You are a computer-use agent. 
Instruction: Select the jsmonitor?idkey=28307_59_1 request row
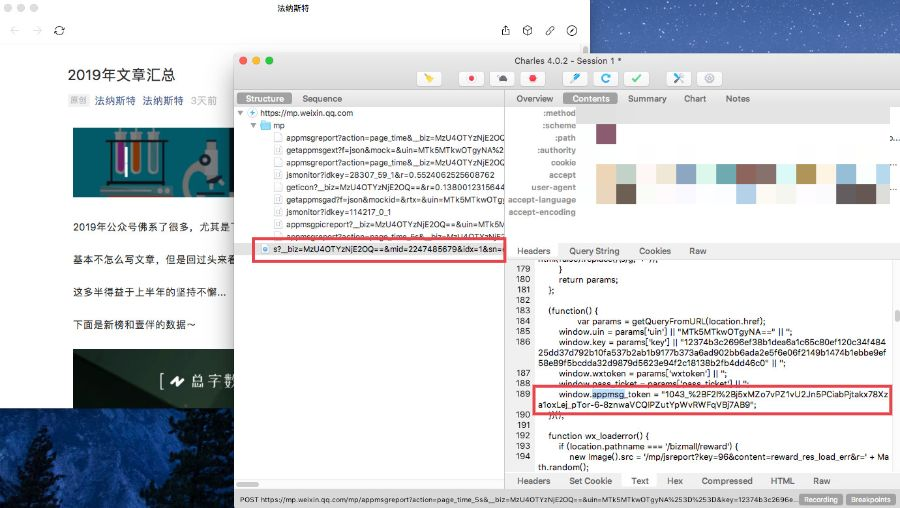coord(389,174)
